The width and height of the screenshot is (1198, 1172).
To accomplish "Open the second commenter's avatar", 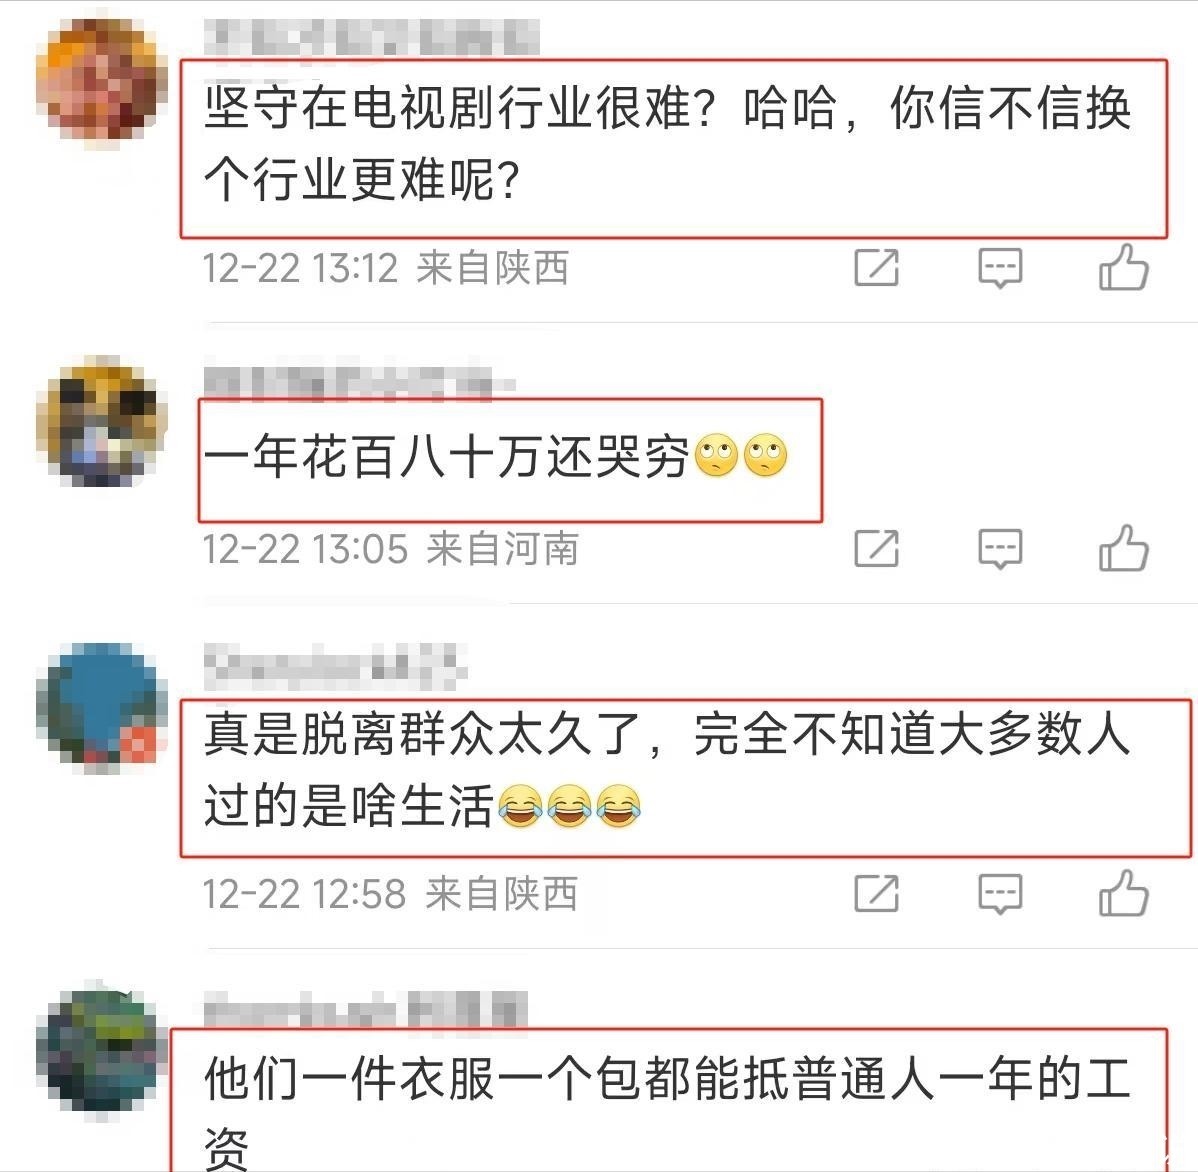I will click(x=102, y=423).
